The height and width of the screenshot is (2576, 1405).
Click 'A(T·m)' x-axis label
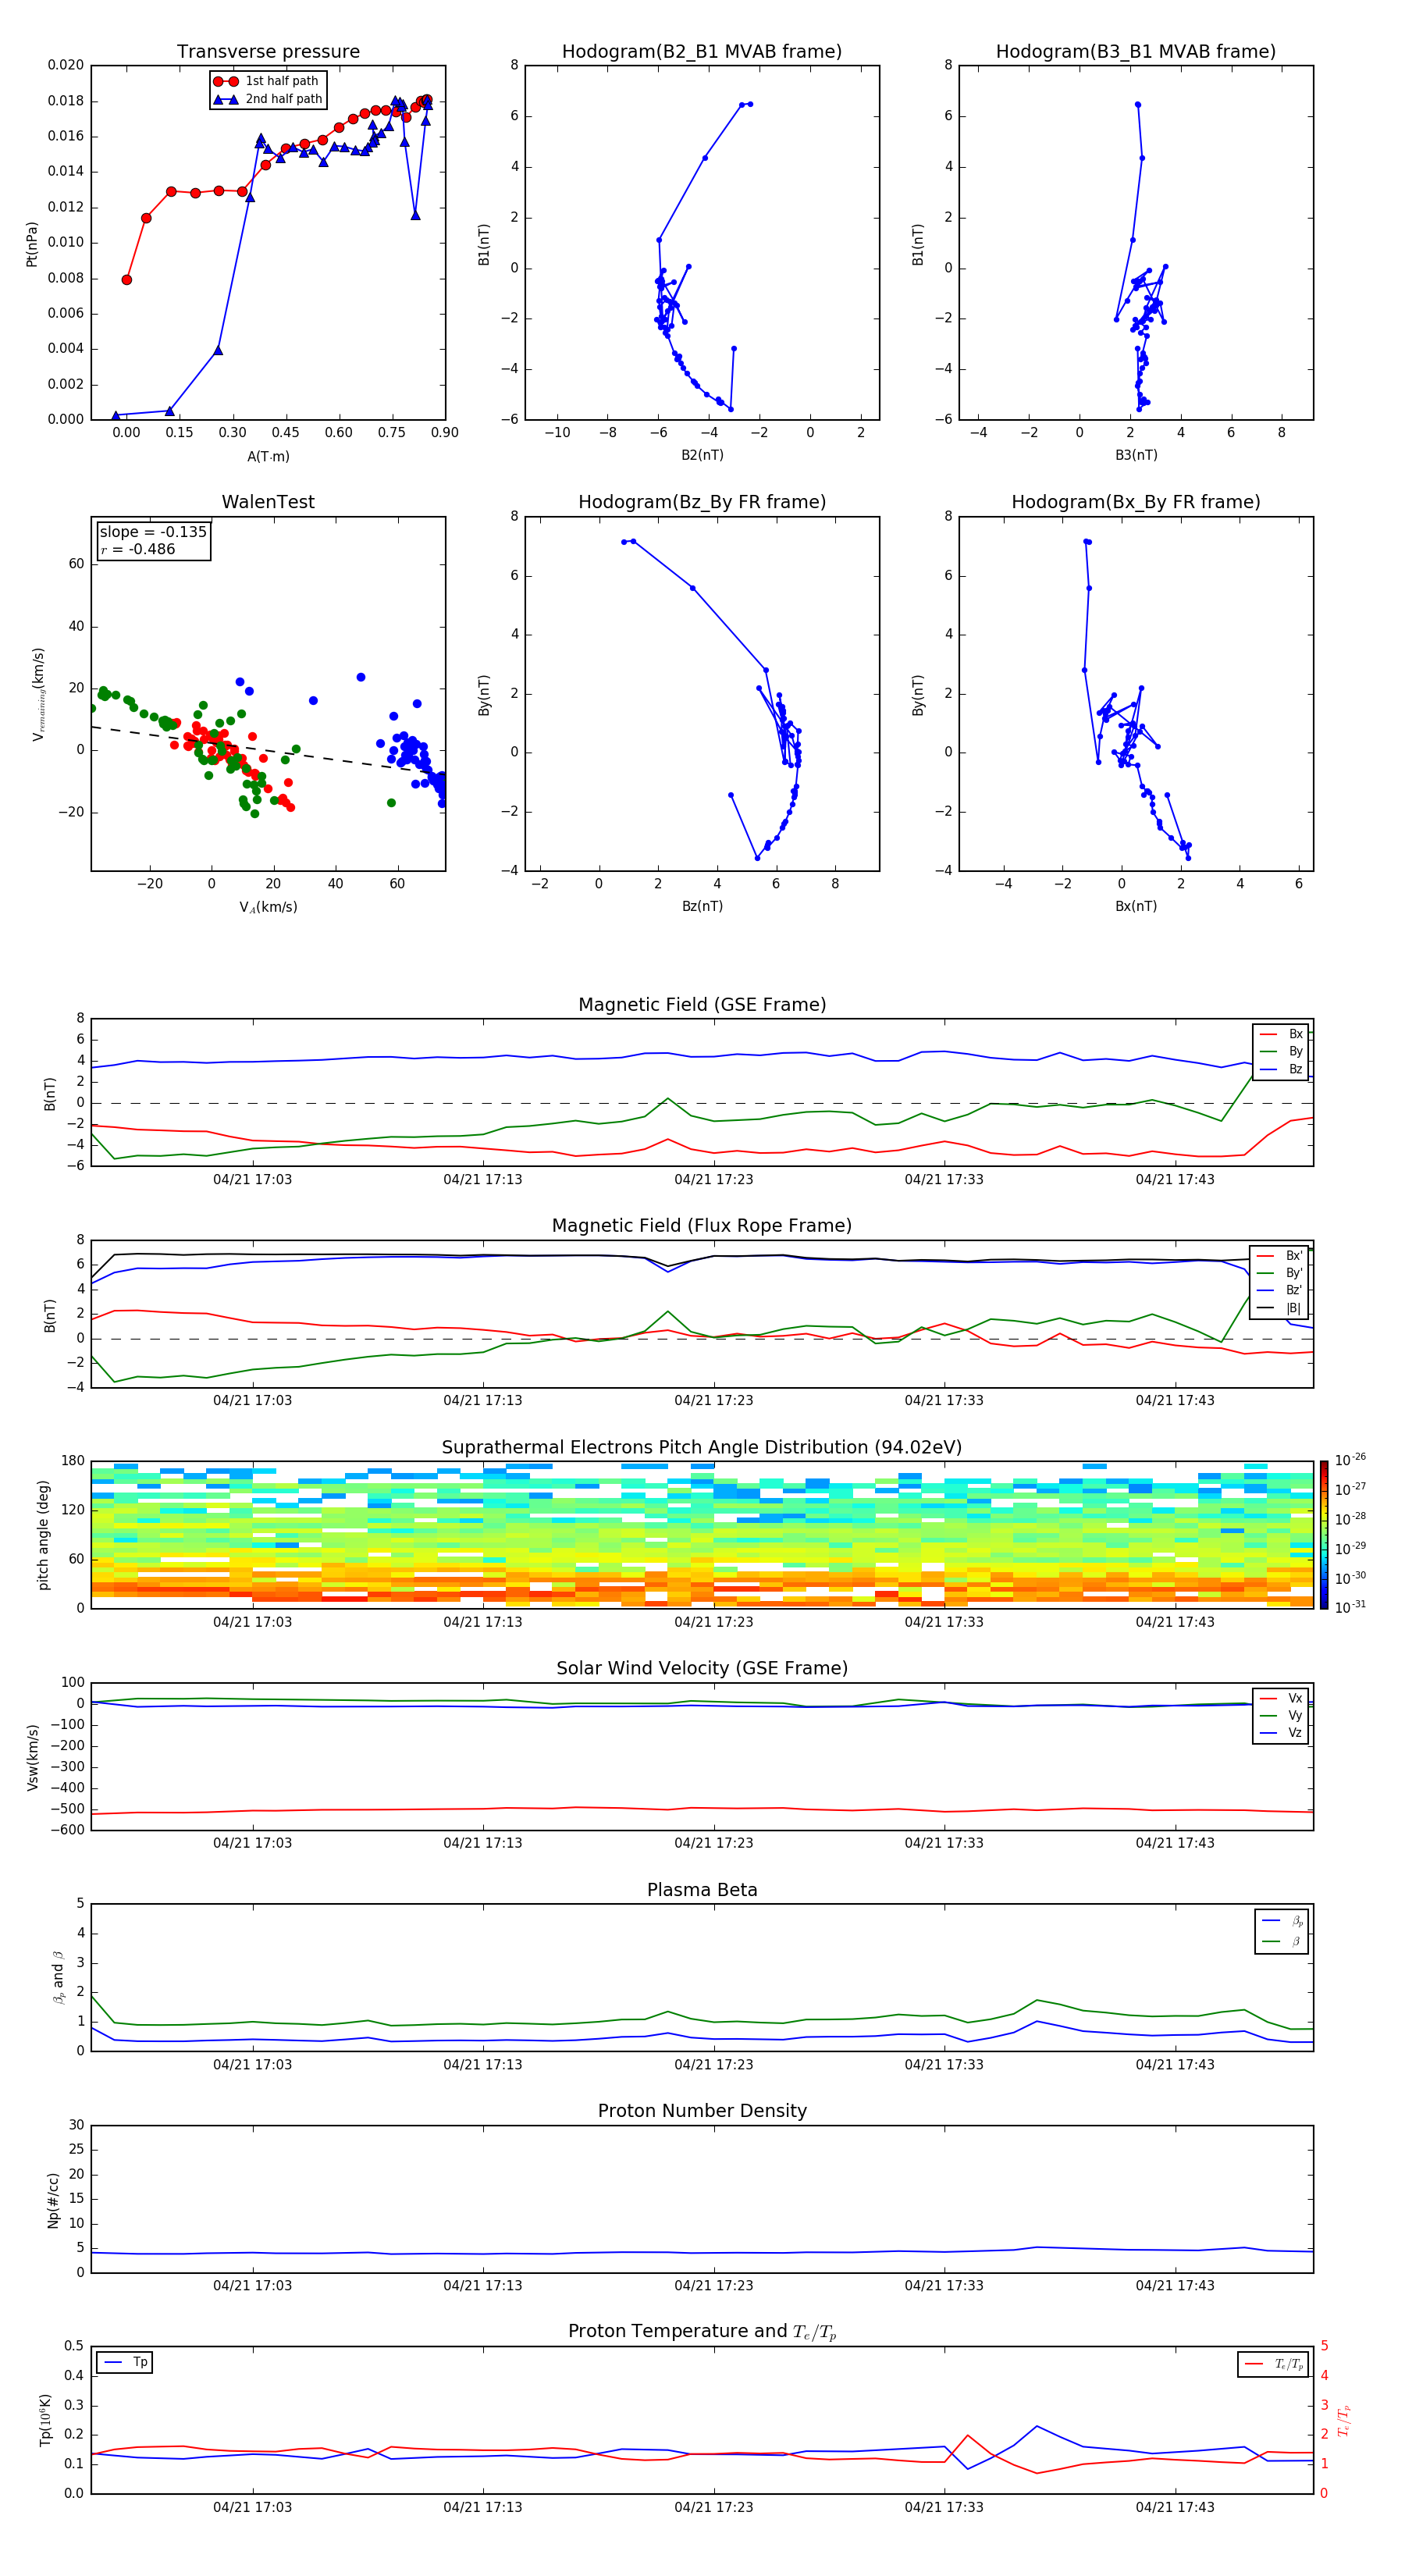coord(268,456)
